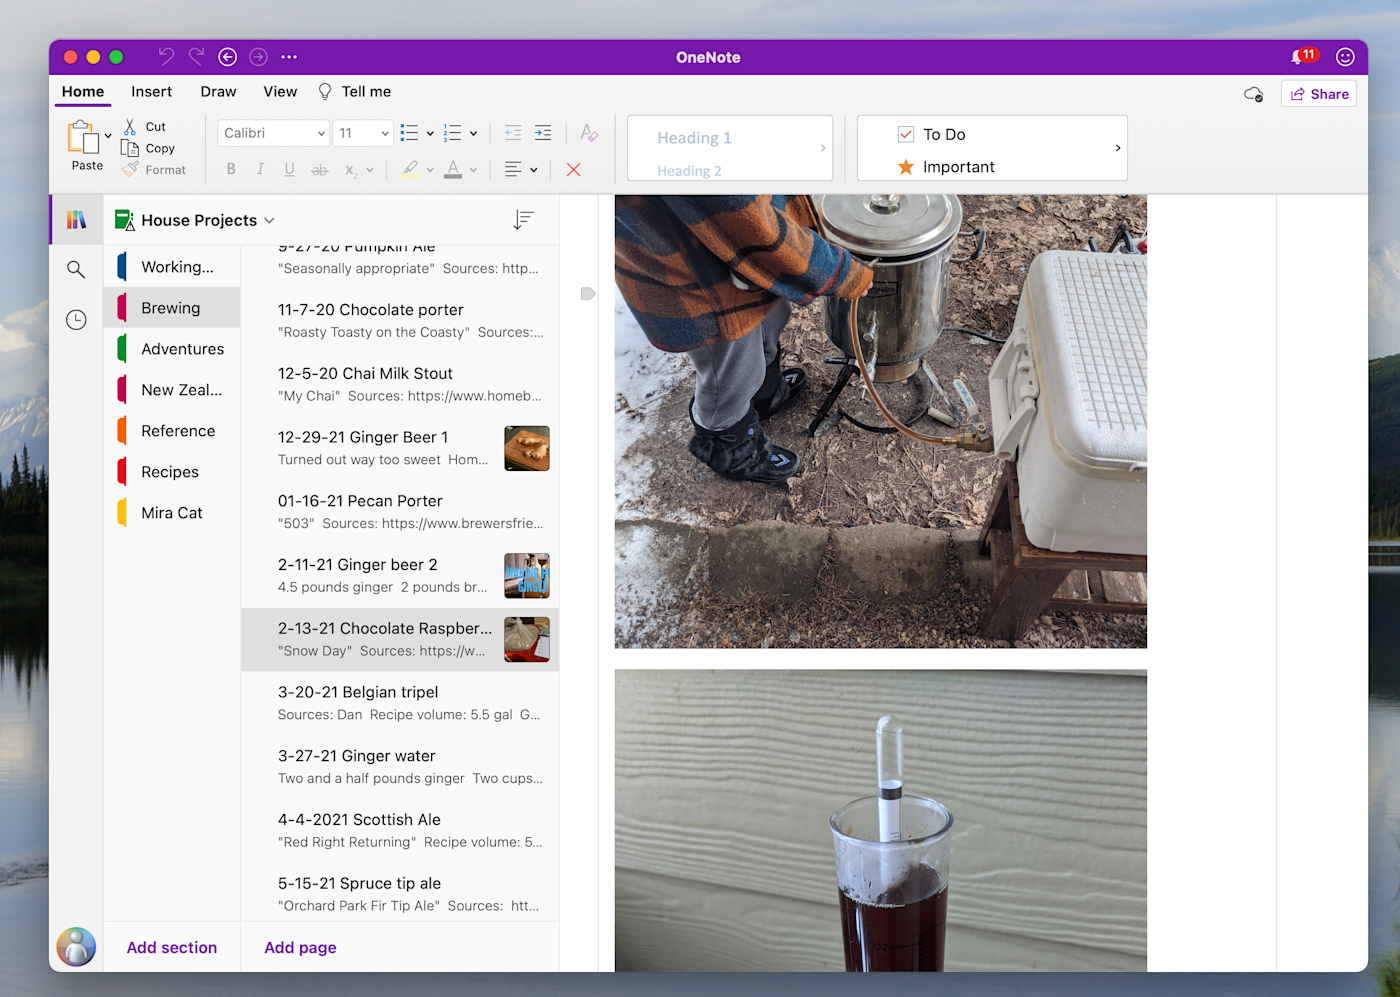Show notebooks with the books icon
This screenshot has width=1400, height=997.
(76, 220)
